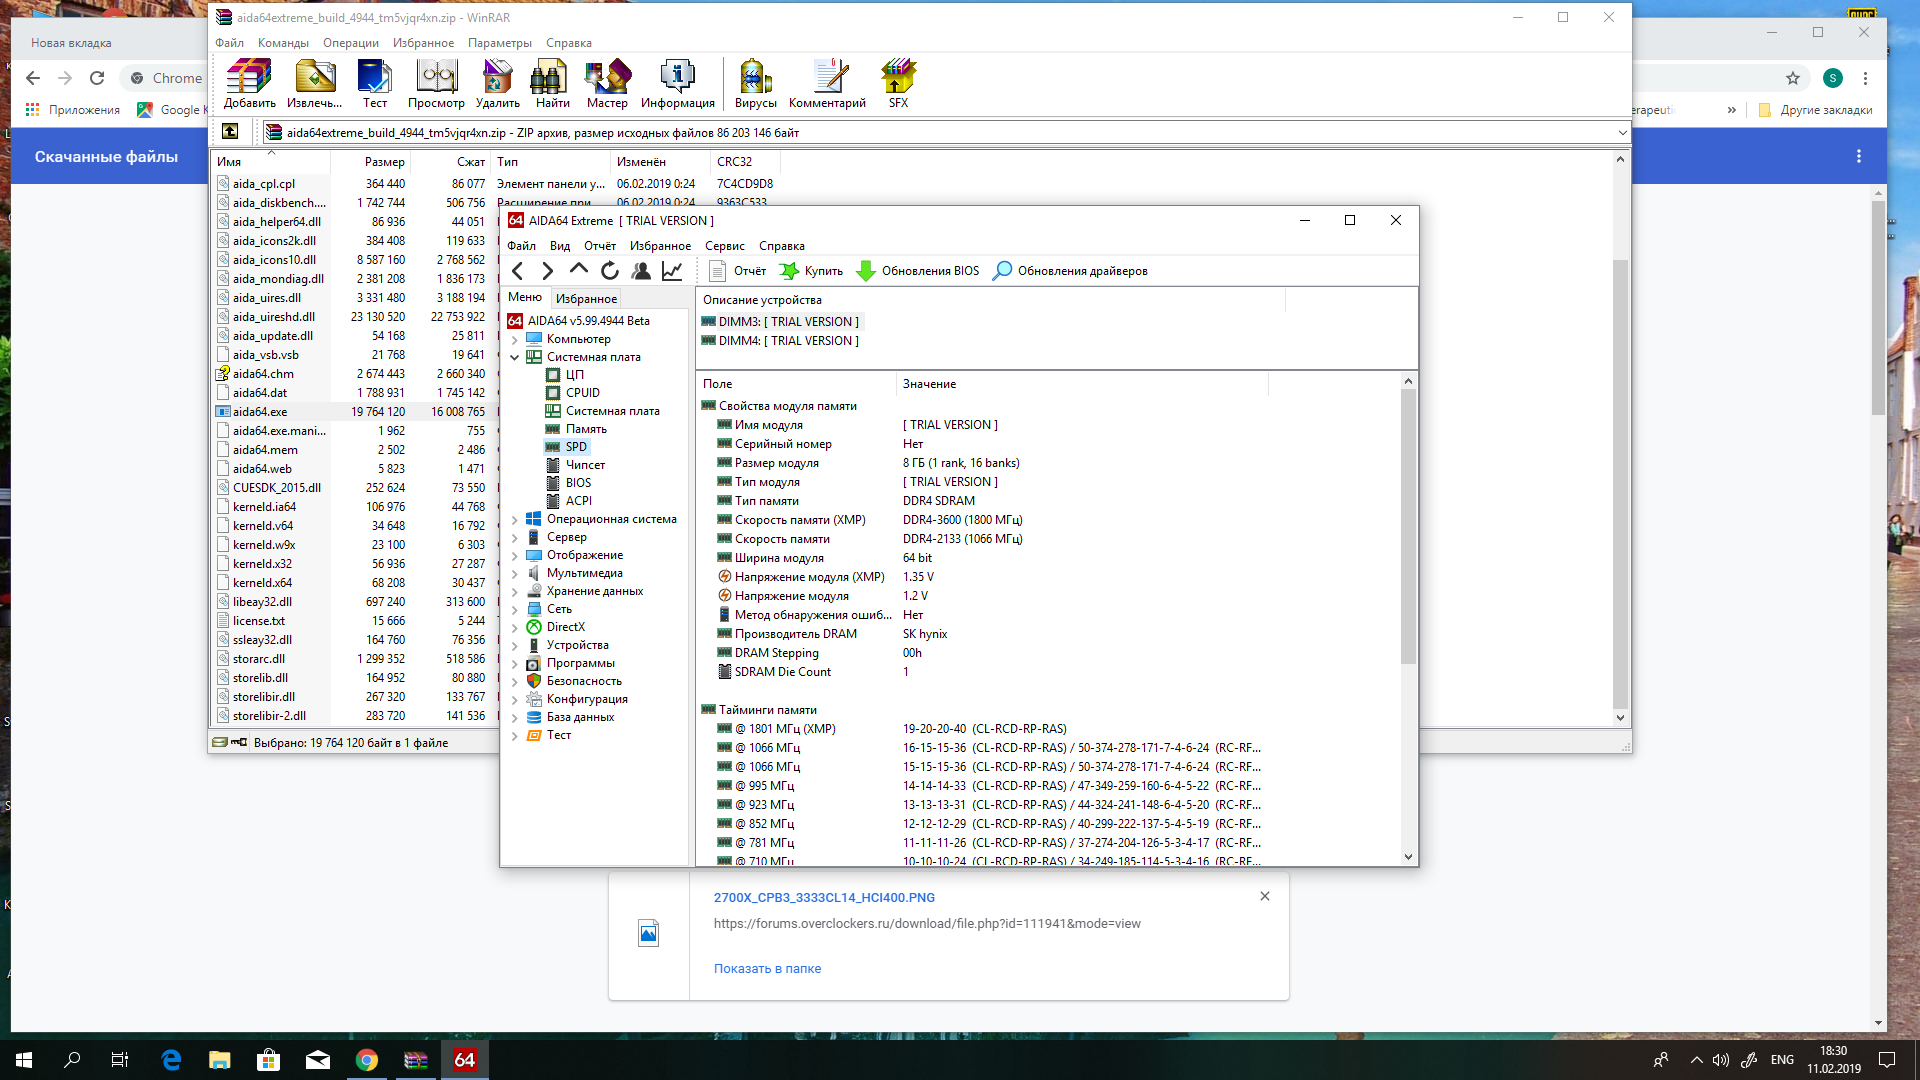Viewport: 1920px width, 1080px height.
Task: Click the Показать в папке link
Action: click(767, 968)
